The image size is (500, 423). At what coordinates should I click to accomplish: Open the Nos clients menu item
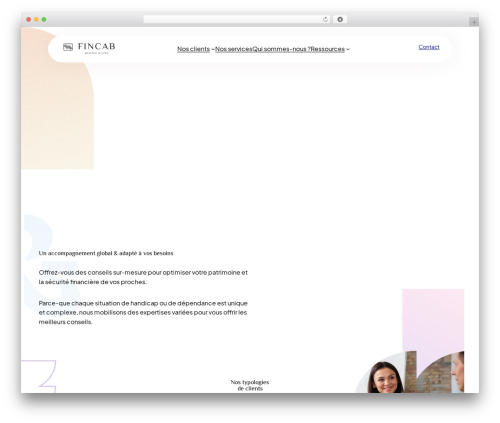[193, 49]
